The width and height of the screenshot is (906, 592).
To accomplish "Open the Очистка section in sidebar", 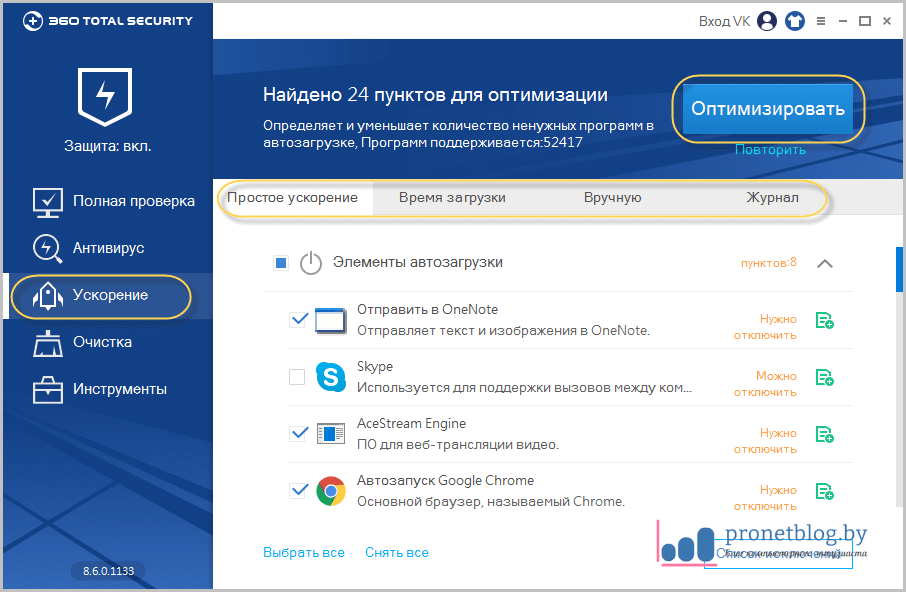I will click(x=47, y=342).
